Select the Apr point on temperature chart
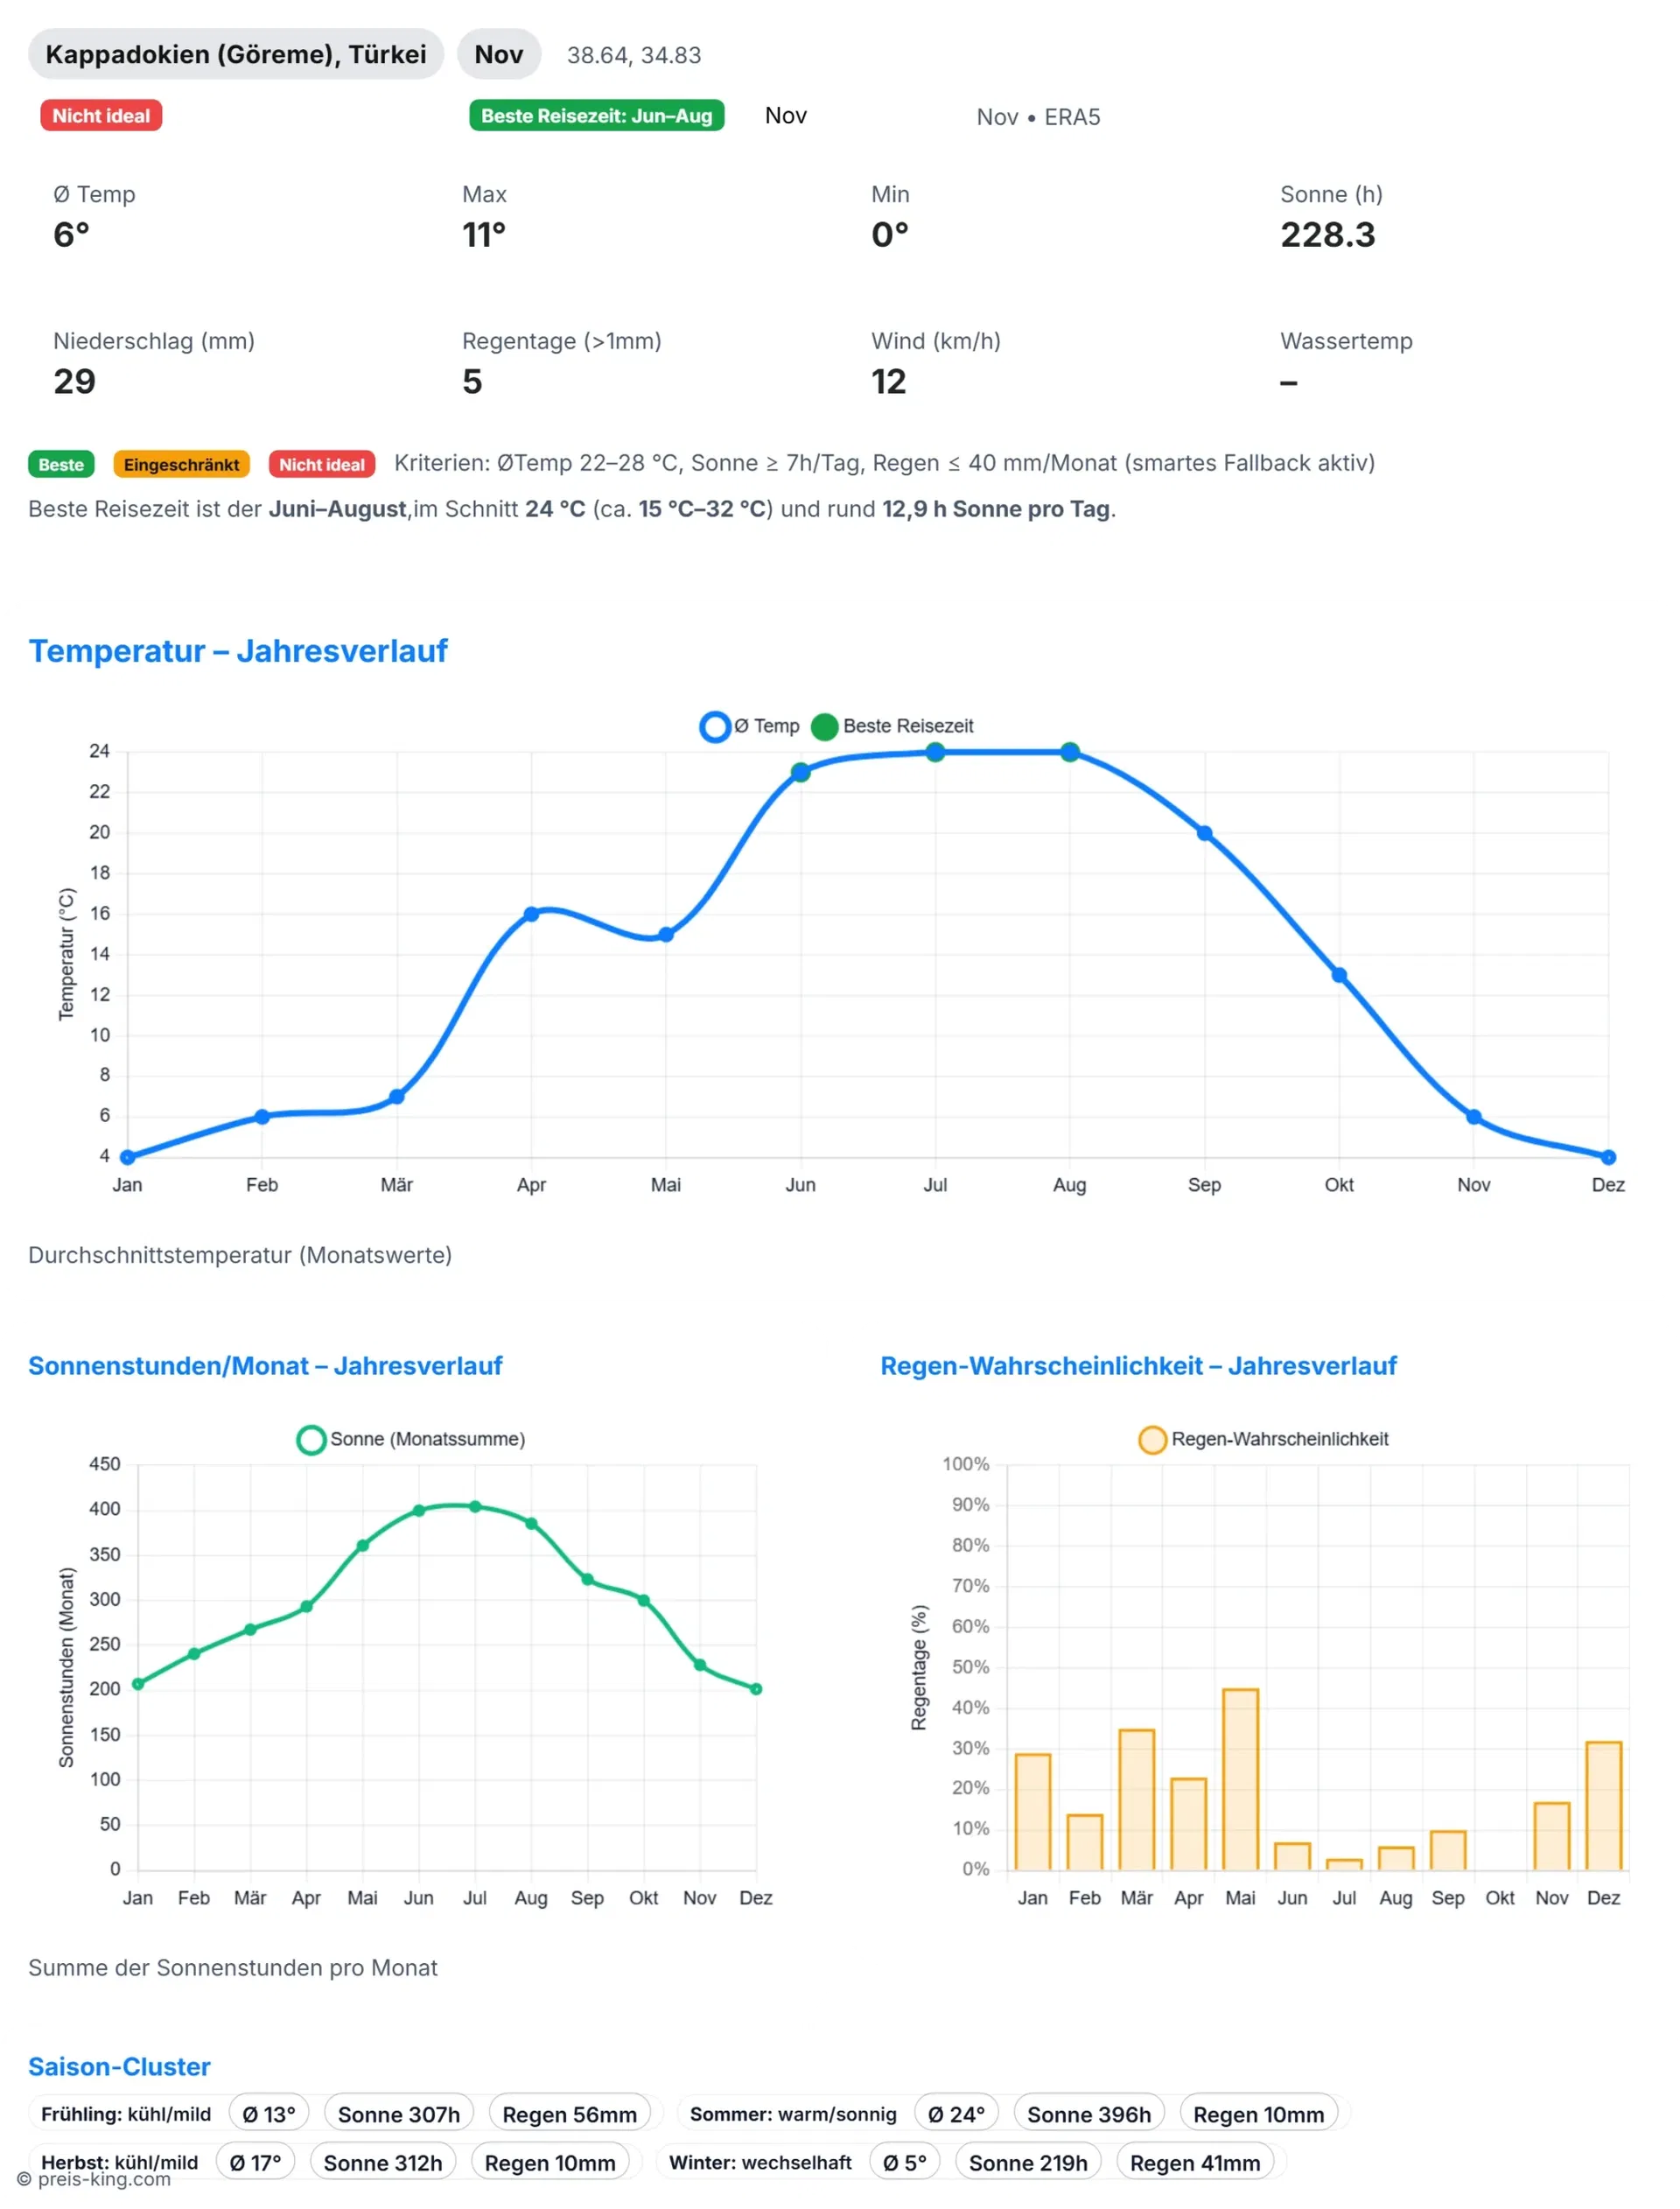The image size is (1680, 2209). pos(531,914)
